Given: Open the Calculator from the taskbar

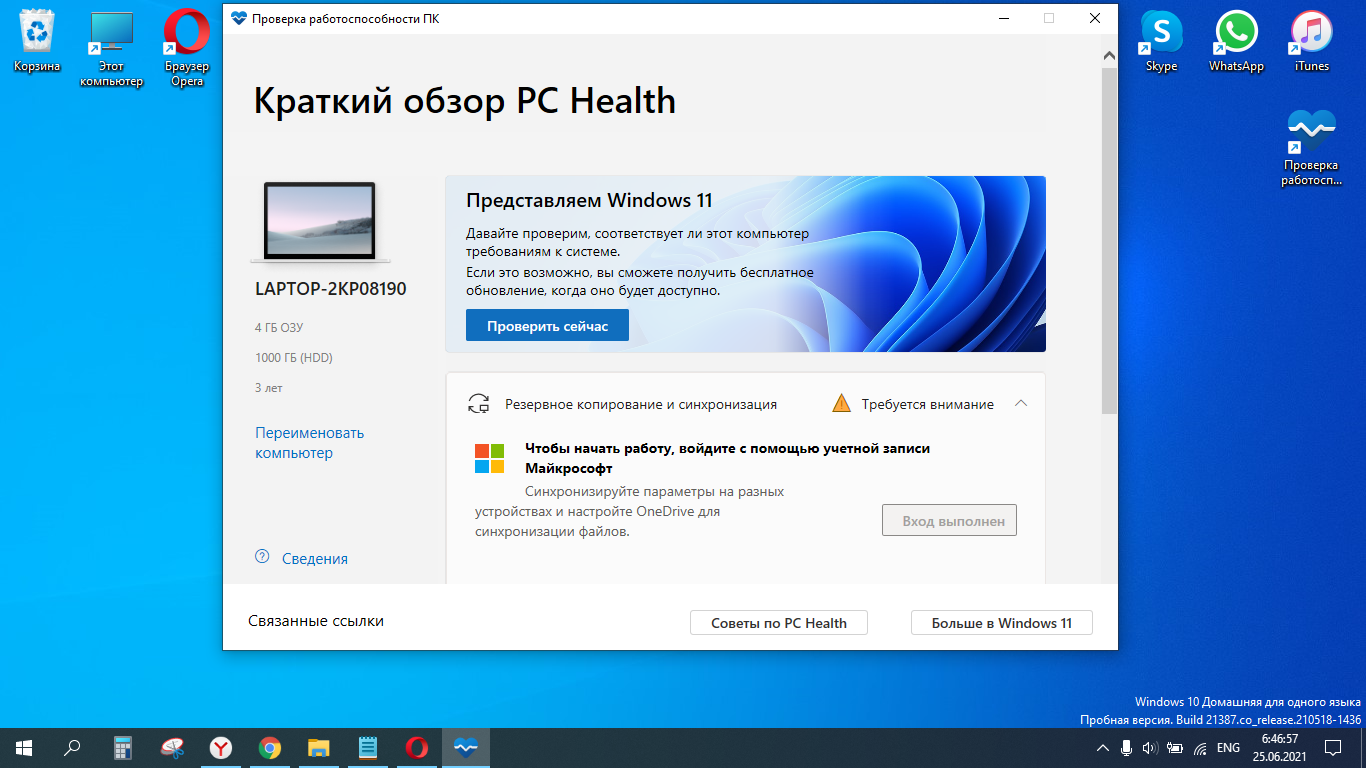Looking at the screenshot, I should tap(123, 747).
